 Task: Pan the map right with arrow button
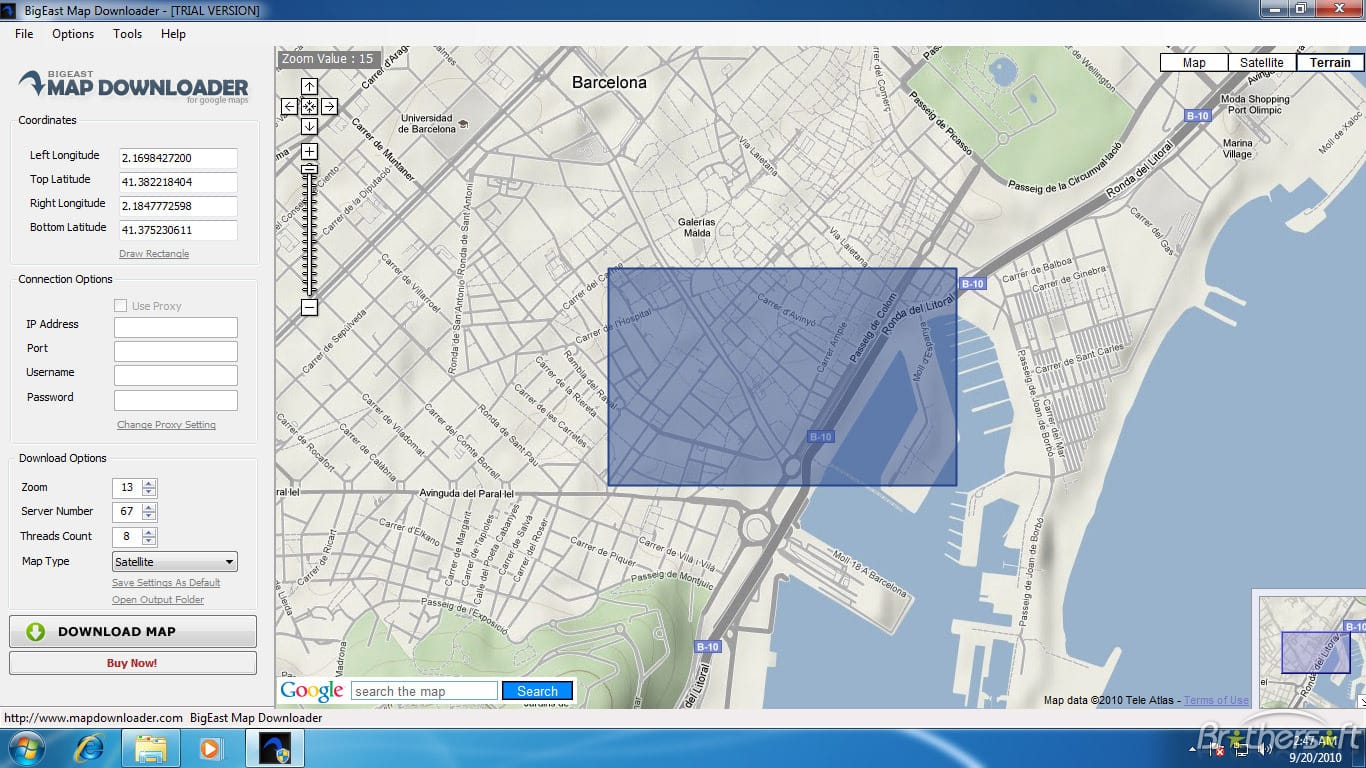click(x=329, y=106)
